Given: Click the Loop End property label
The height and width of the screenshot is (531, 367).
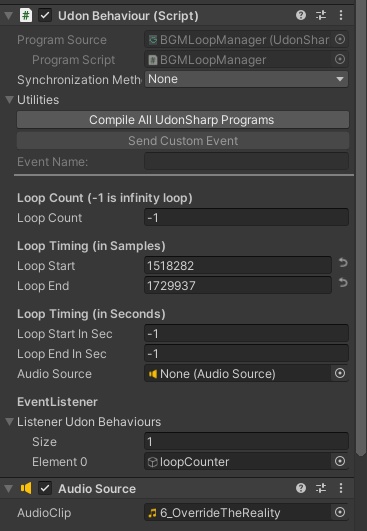Looking at the screenshot, I should [43, 286].
